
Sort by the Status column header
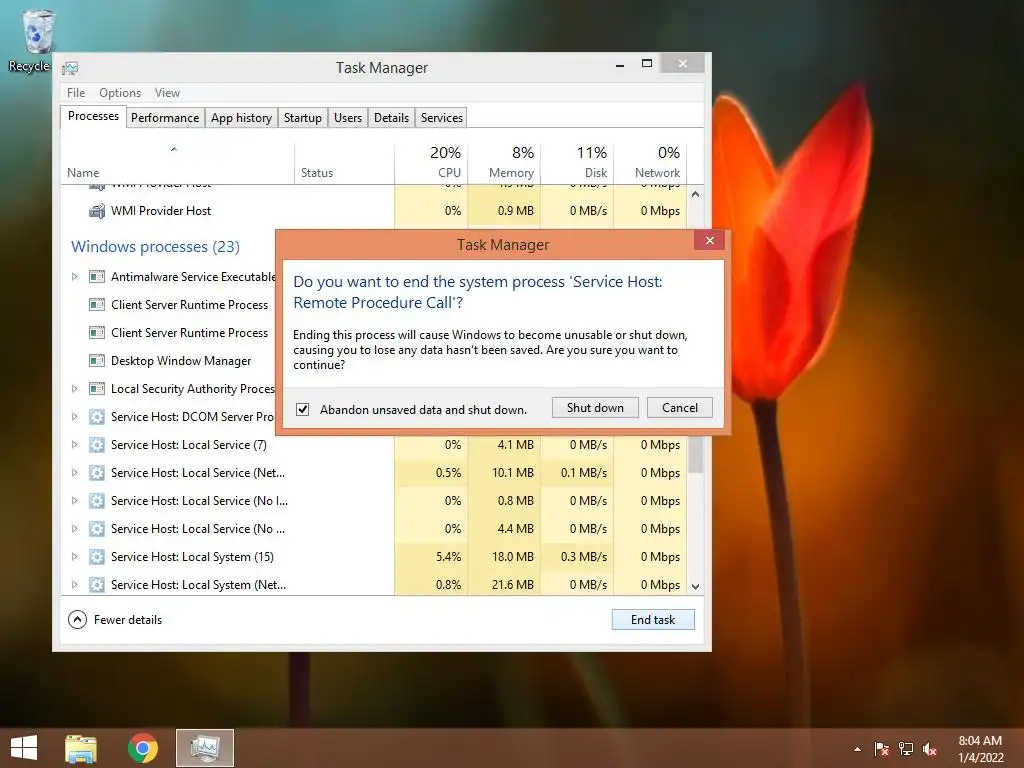pyautogui.click(x=344, y=163)
